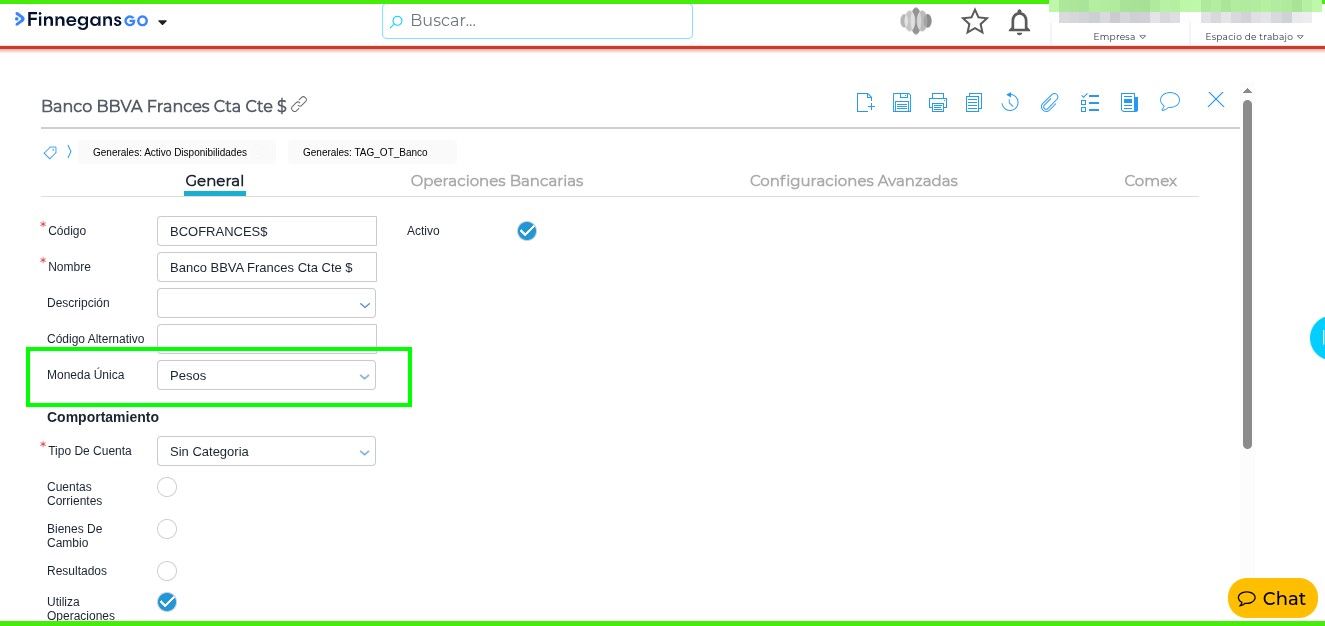Open notifications bell icon

[x=1019, y=22]
